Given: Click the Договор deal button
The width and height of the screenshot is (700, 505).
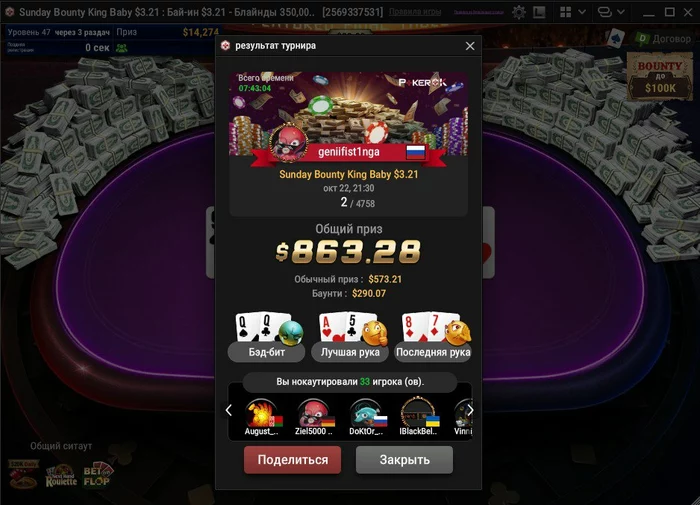Looking at the screenshot, I should point(663,39).
